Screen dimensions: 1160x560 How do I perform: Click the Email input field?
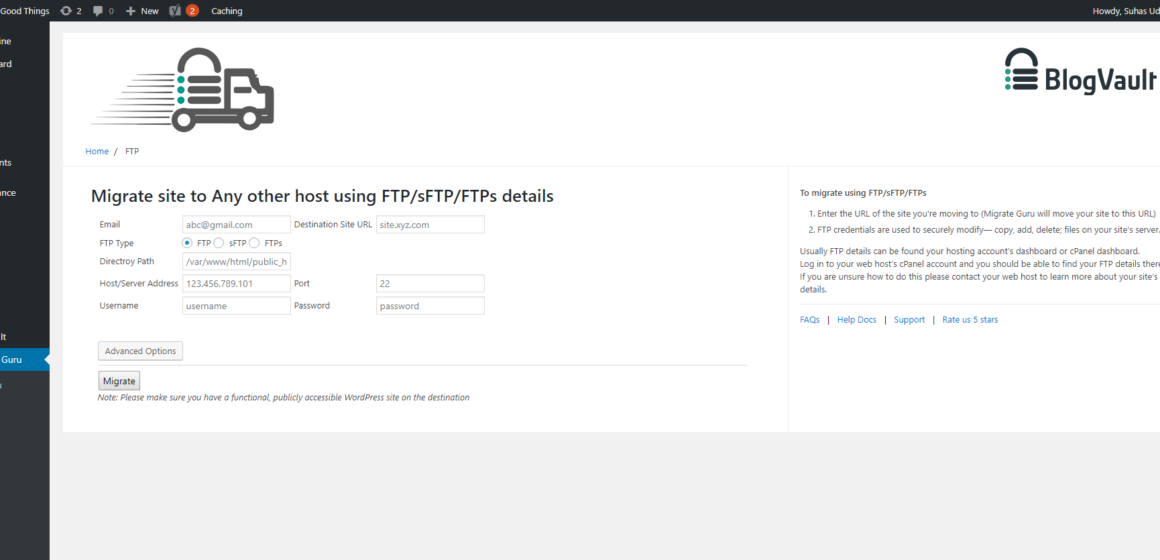[x=237, y=224]
